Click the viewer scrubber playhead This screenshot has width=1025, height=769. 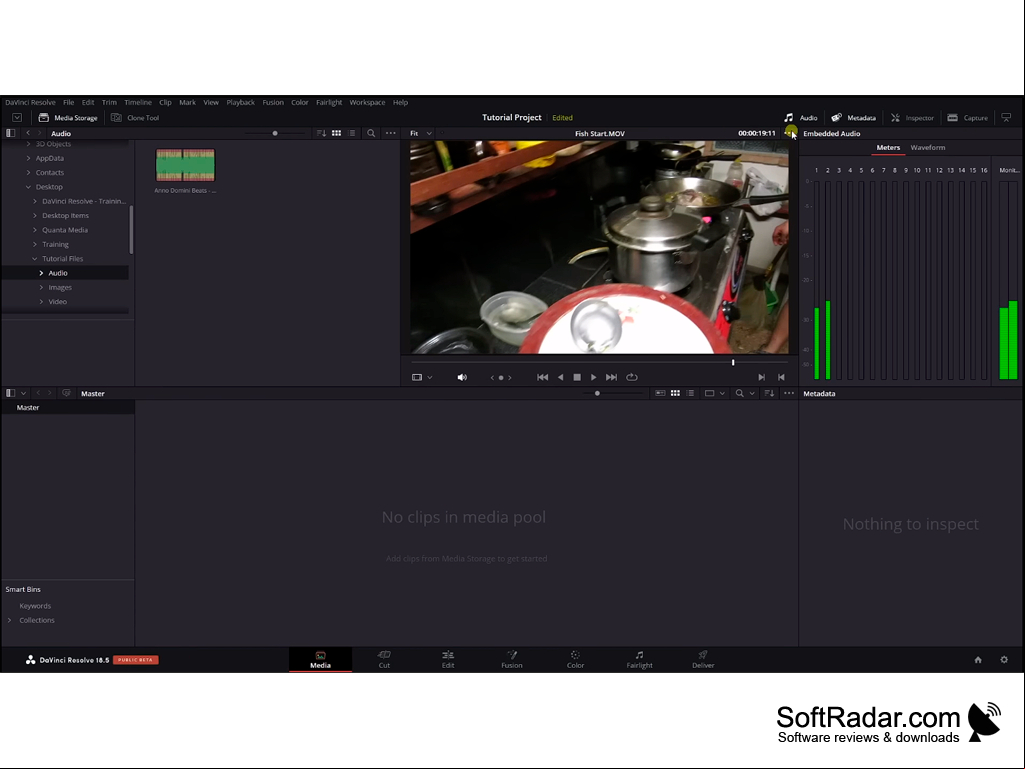(x=733, y=362)
